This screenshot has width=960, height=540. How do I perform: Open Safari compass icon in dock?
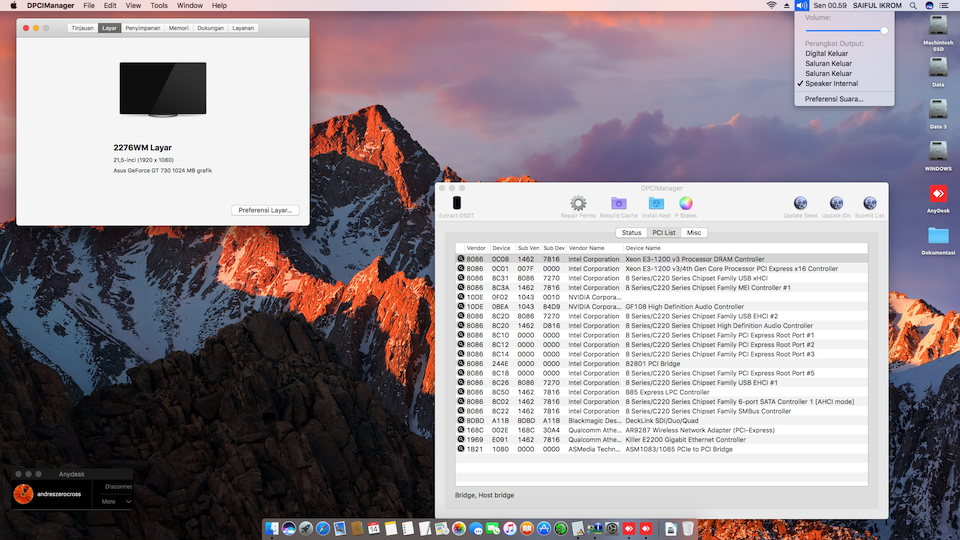pos(323,528)
